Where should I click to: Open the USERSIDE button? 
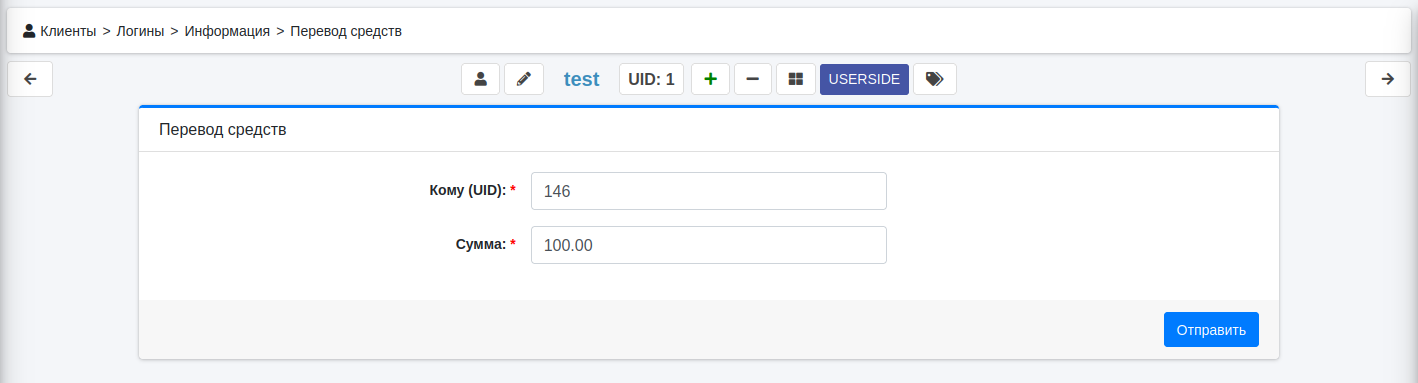click(864, 79)
